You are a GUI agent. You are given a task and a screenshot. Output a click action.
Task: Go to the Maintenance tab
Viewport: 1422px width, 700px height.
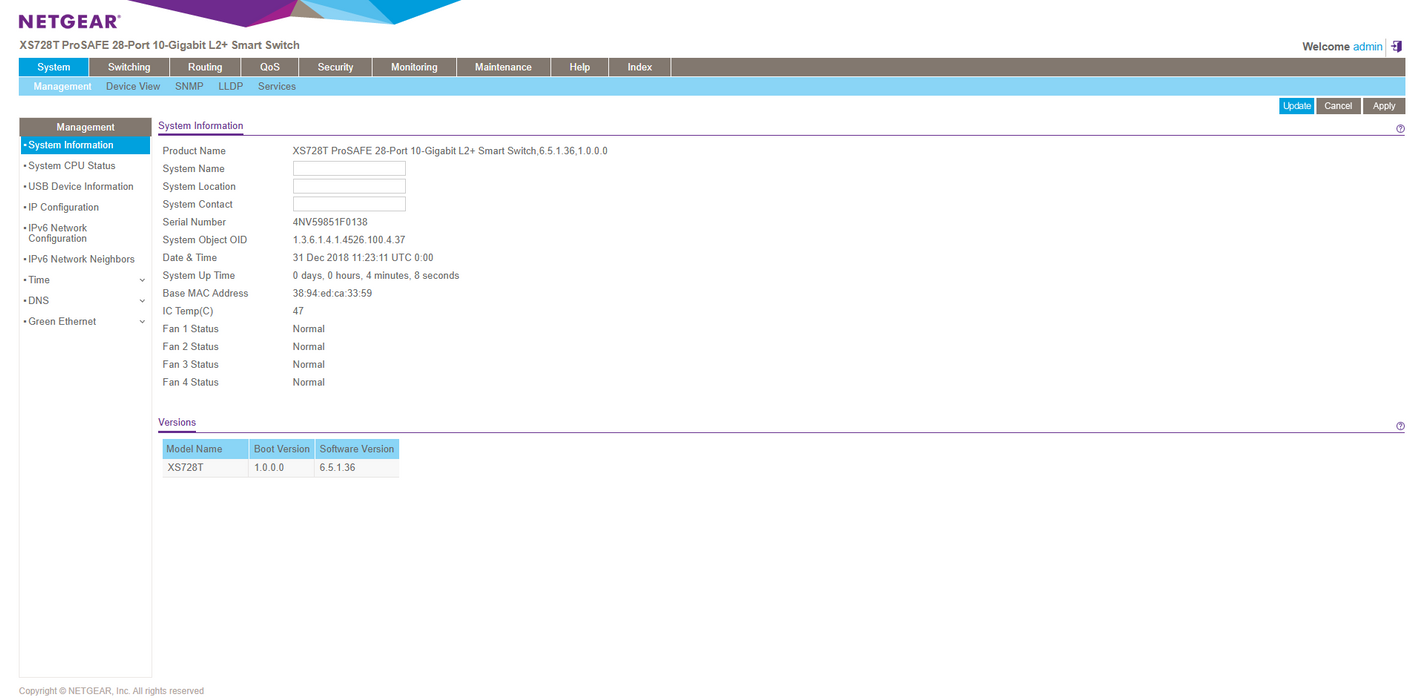[503, 67]
